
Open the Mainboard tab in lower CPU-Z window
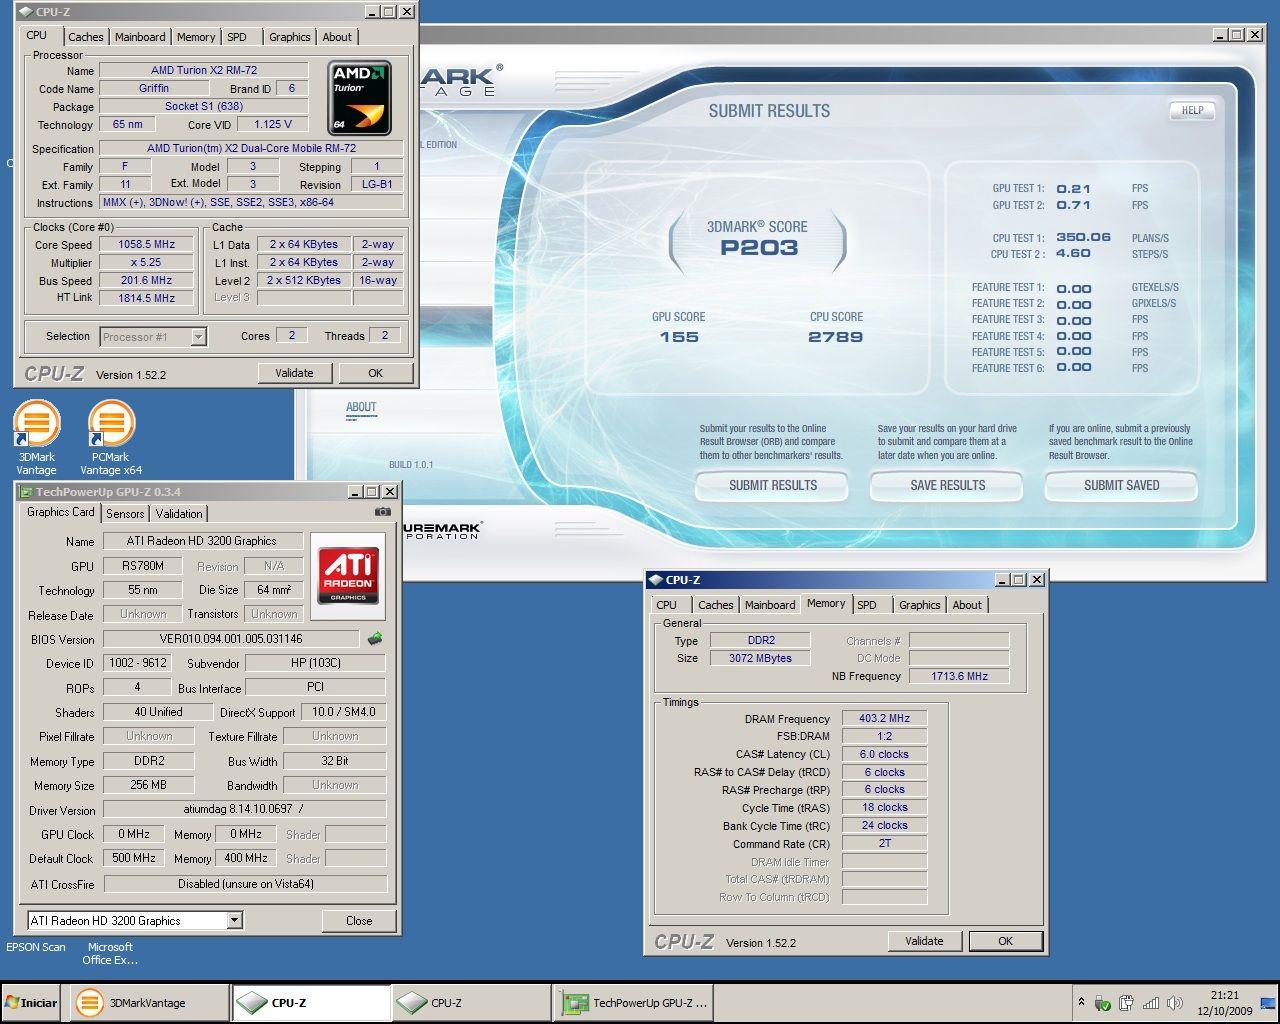click(x=770, y=605)
